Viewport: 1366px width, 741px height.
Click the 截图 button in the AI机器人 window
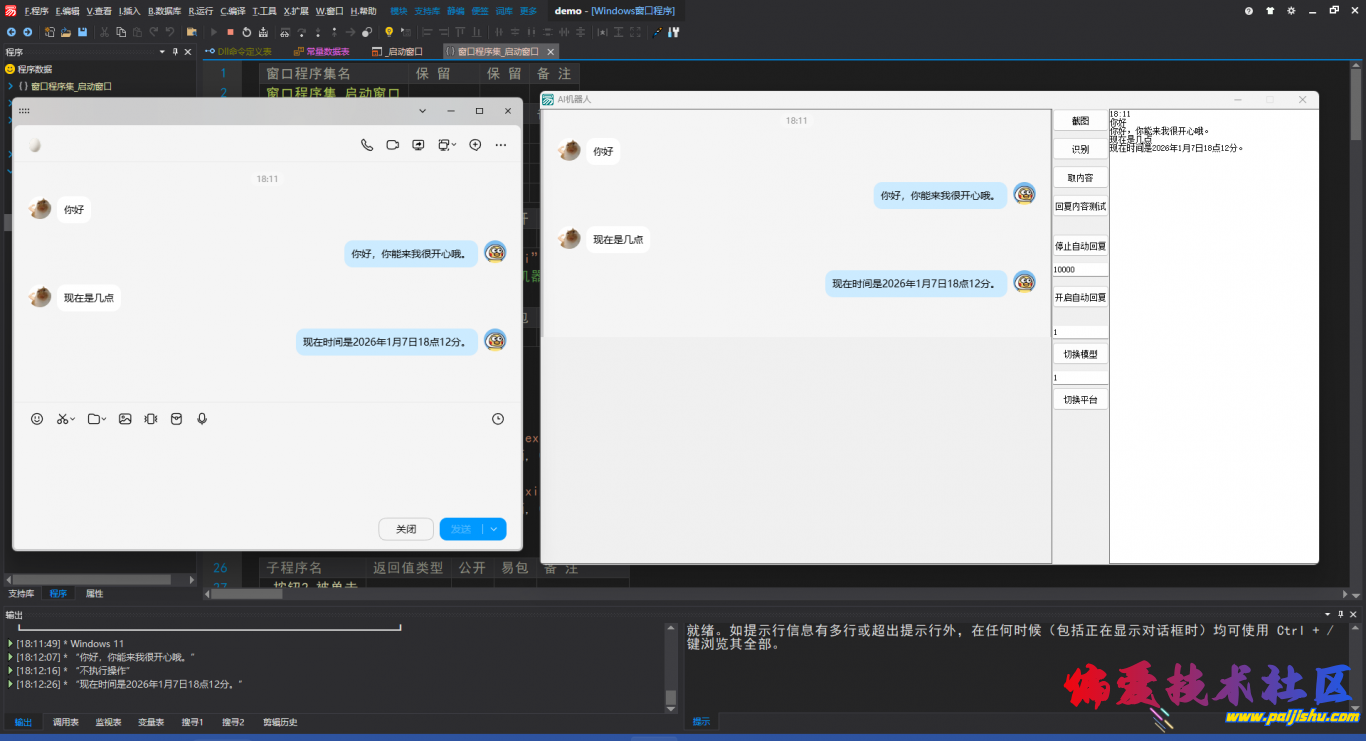pos(1080,120)
